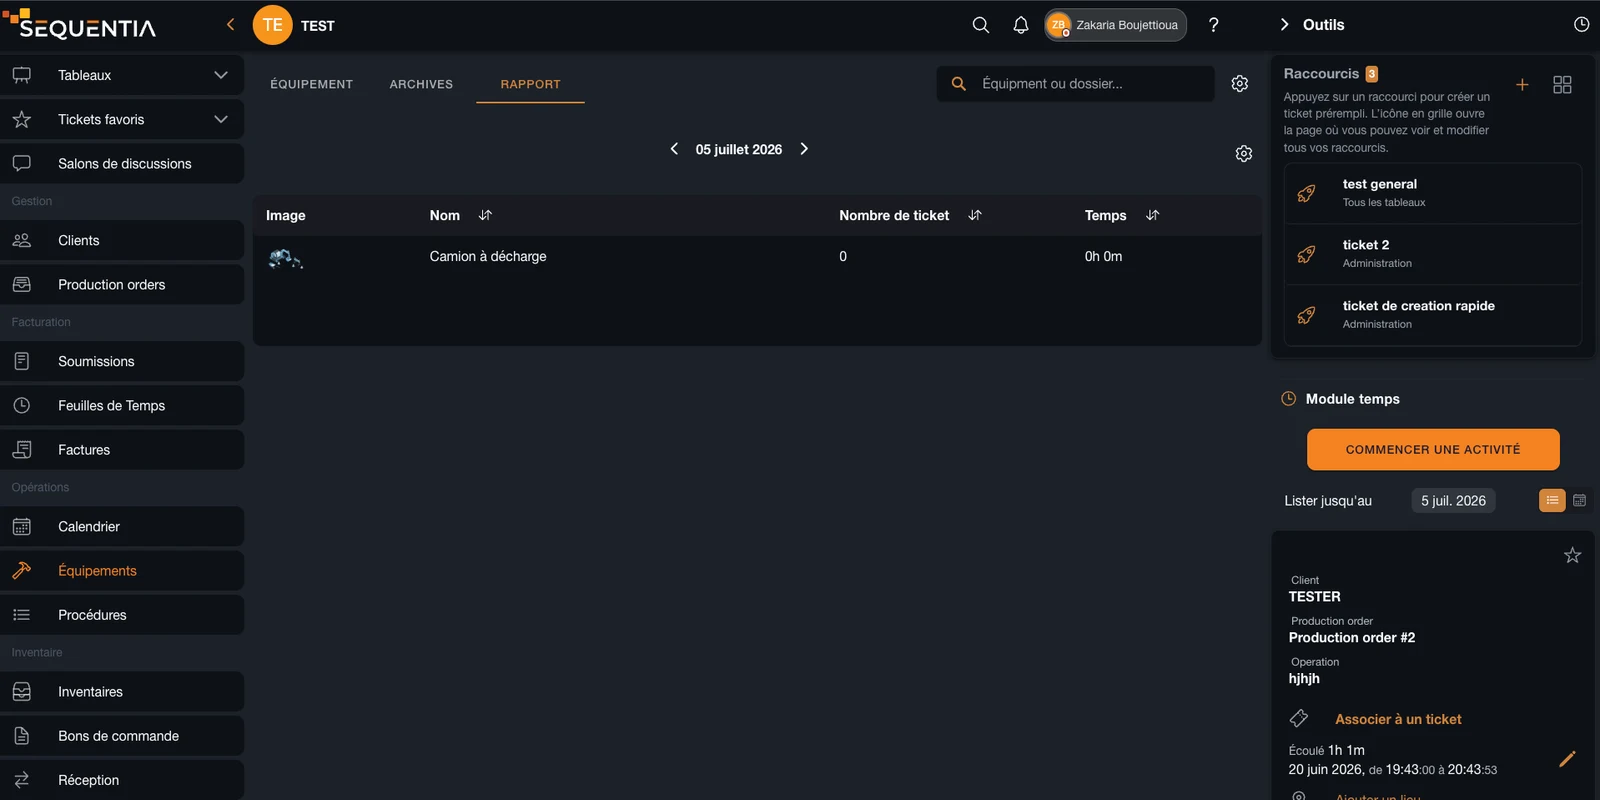The image size is (1600, 800).
Task: Open Soumissions in sidebar
Action: tap(122, 361)
